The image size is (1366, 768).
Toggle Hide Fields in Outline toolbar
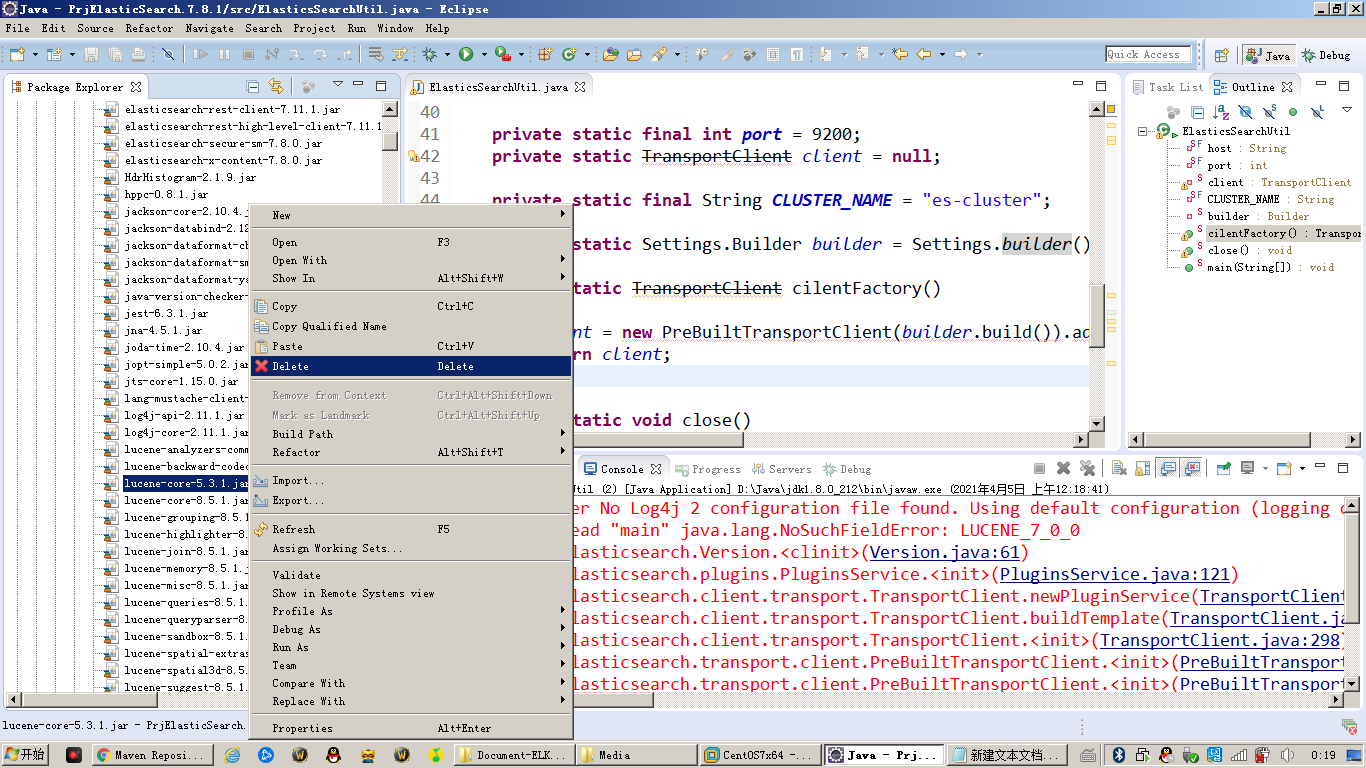click(1245, 112)
